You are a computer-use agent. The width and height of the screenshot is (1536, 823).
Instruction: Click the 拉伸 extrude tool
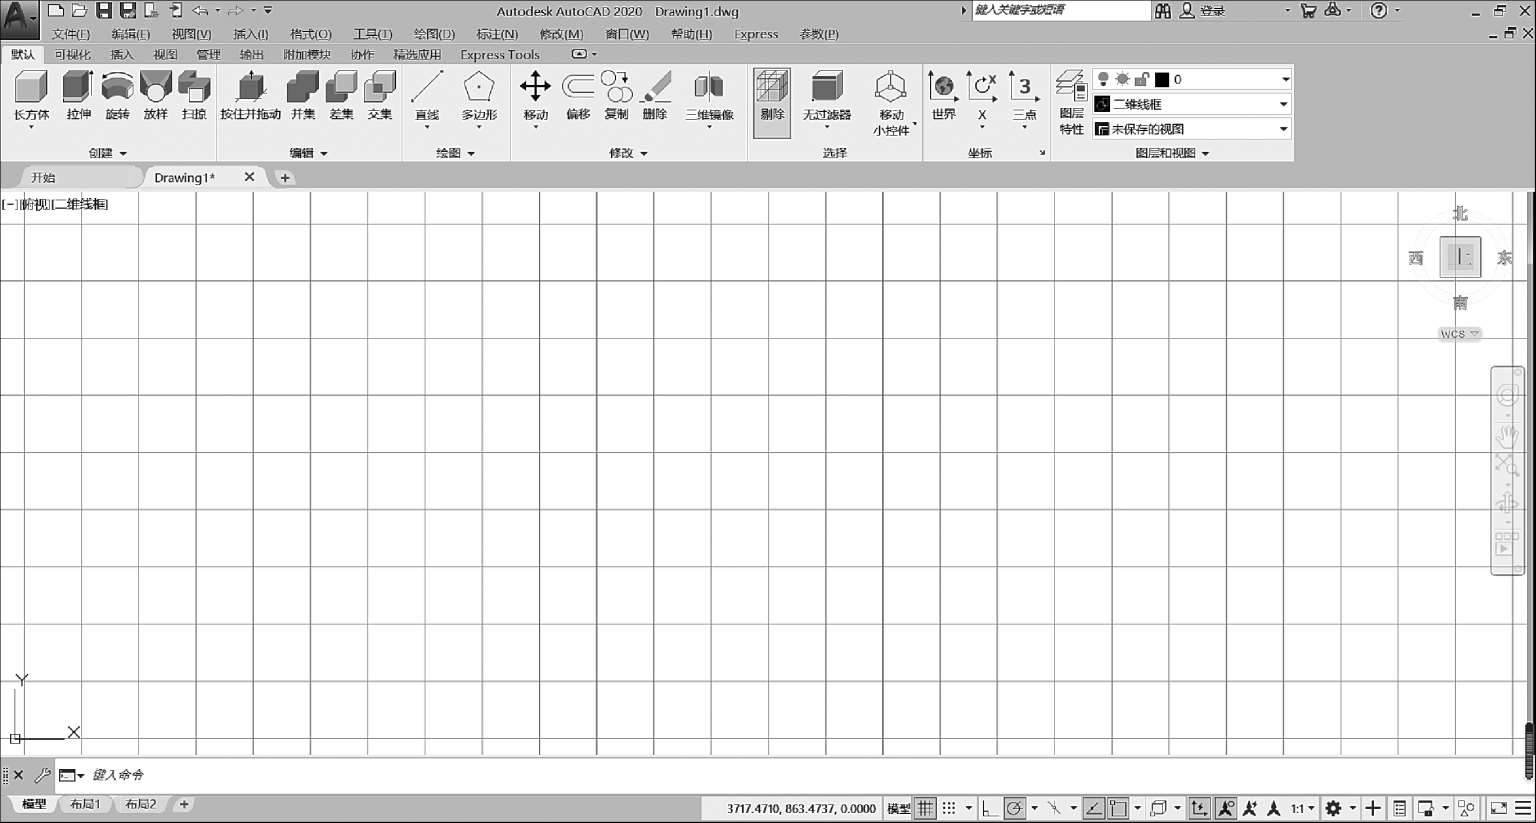(x=78, y=96)
